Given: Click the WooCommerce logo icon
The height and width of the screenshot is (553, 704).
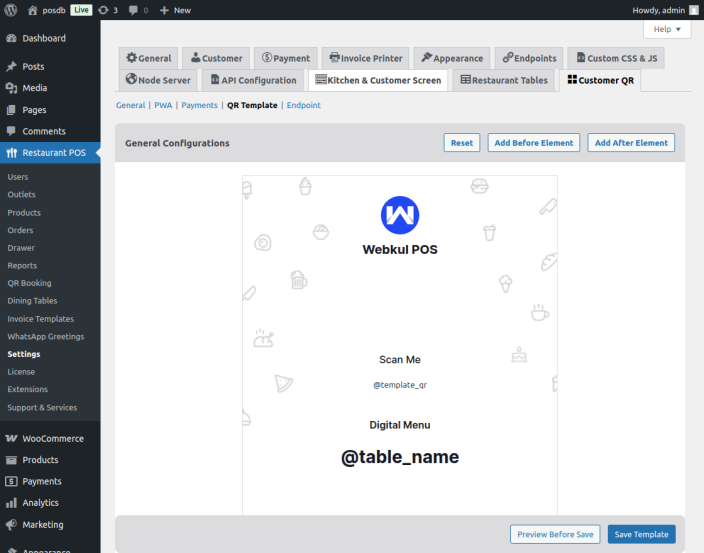Looking at the screenshot, I should (12, 438).
